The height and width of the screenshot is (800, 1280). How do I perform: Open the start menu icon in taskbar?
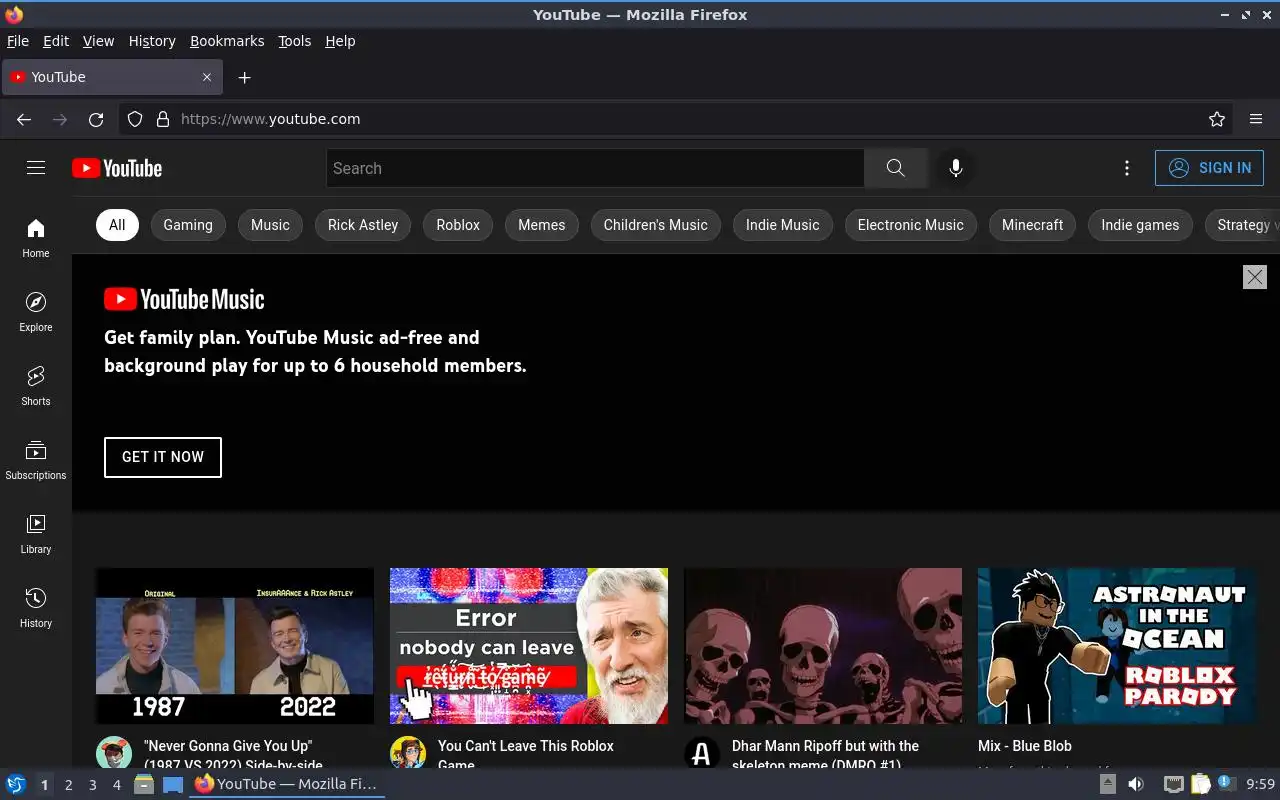15,784
